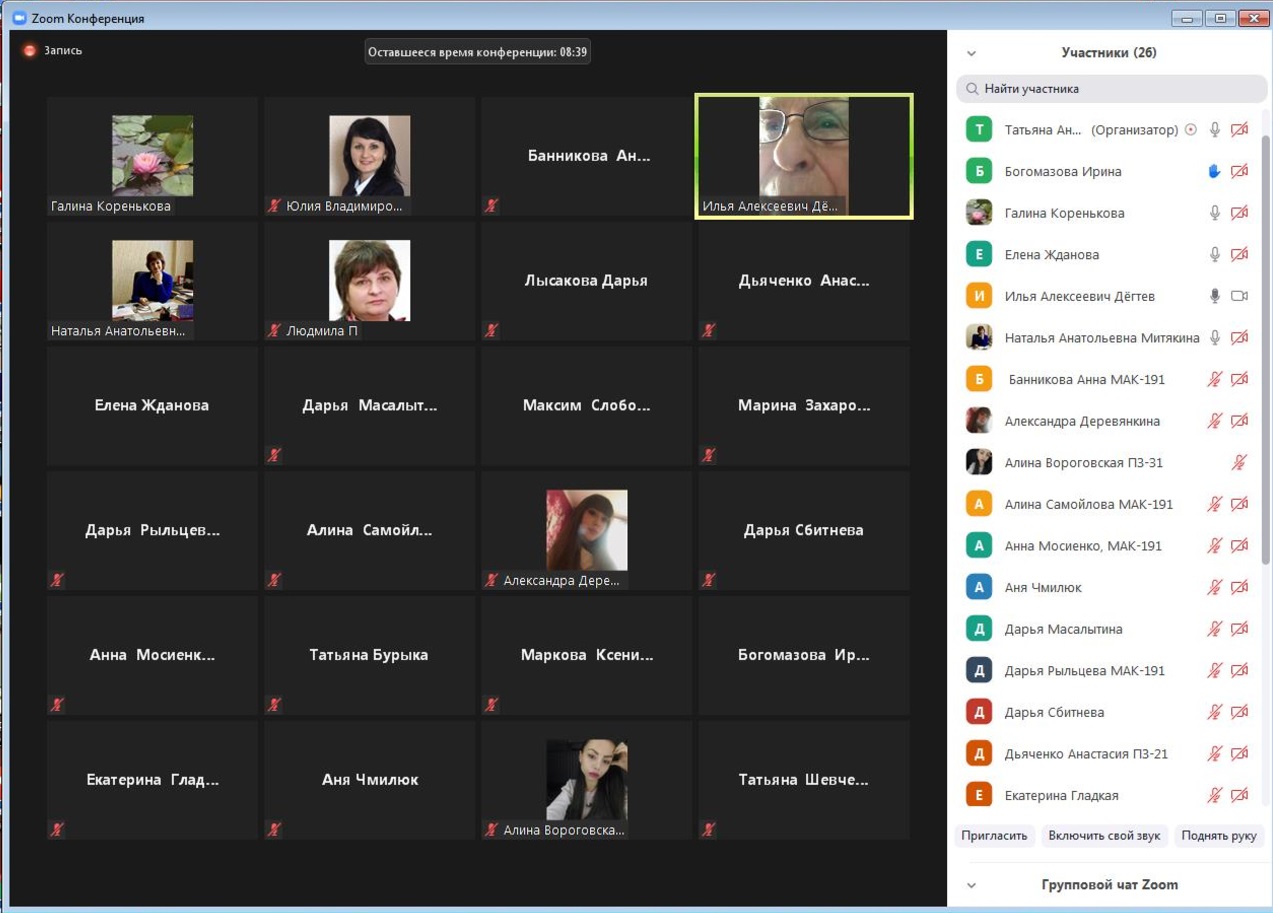Click Александра Деревянкина's avatar in participants list

(979, 421)
